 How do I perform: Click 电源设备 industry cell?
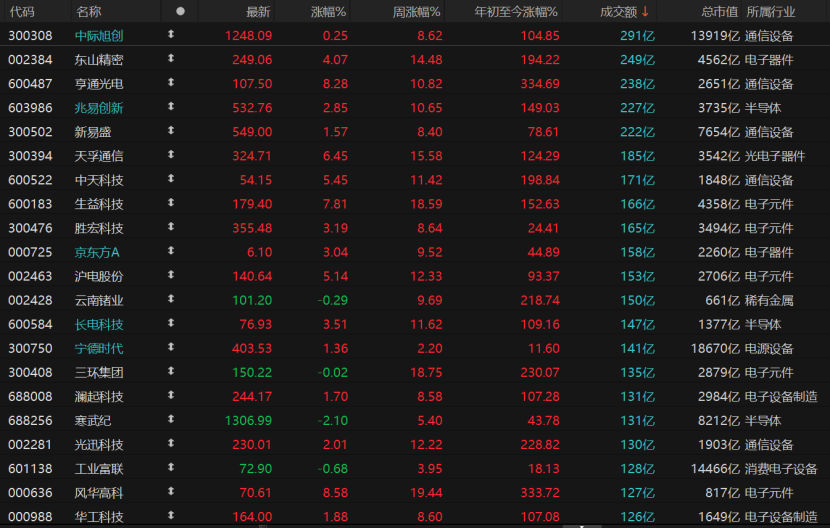pos(769,349)
